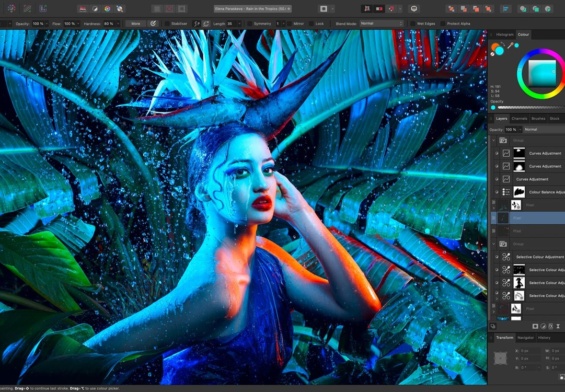This screenshot has width=565, height=392.
Task: Click the Auto White Balance icon
Action: (120, 9)
